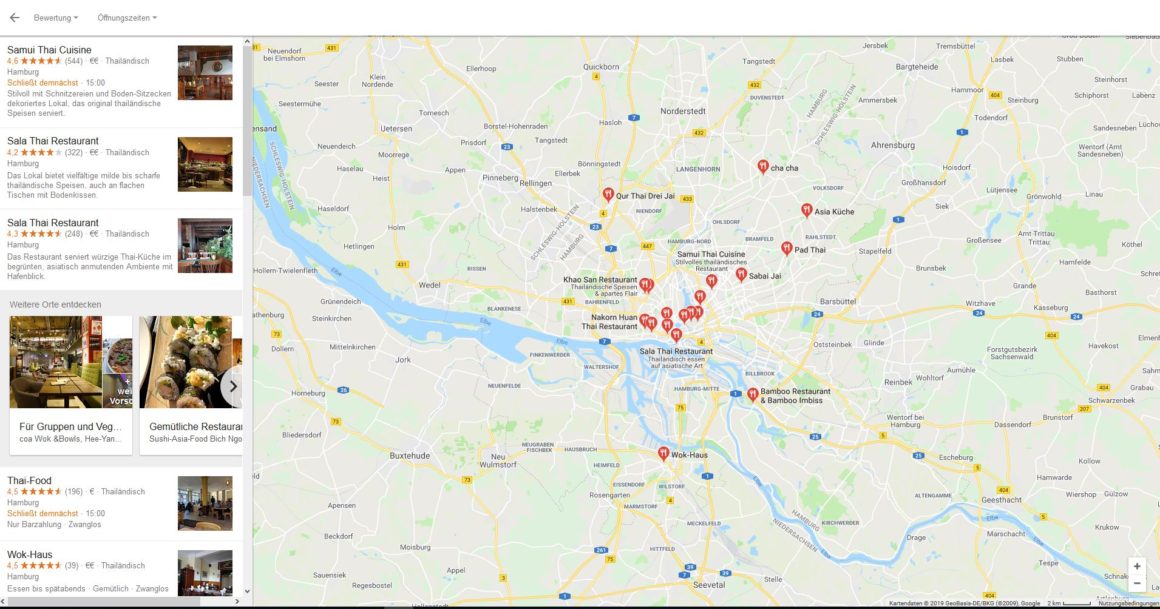Select the Wok-Haus pin on the map

coord(664,453)
